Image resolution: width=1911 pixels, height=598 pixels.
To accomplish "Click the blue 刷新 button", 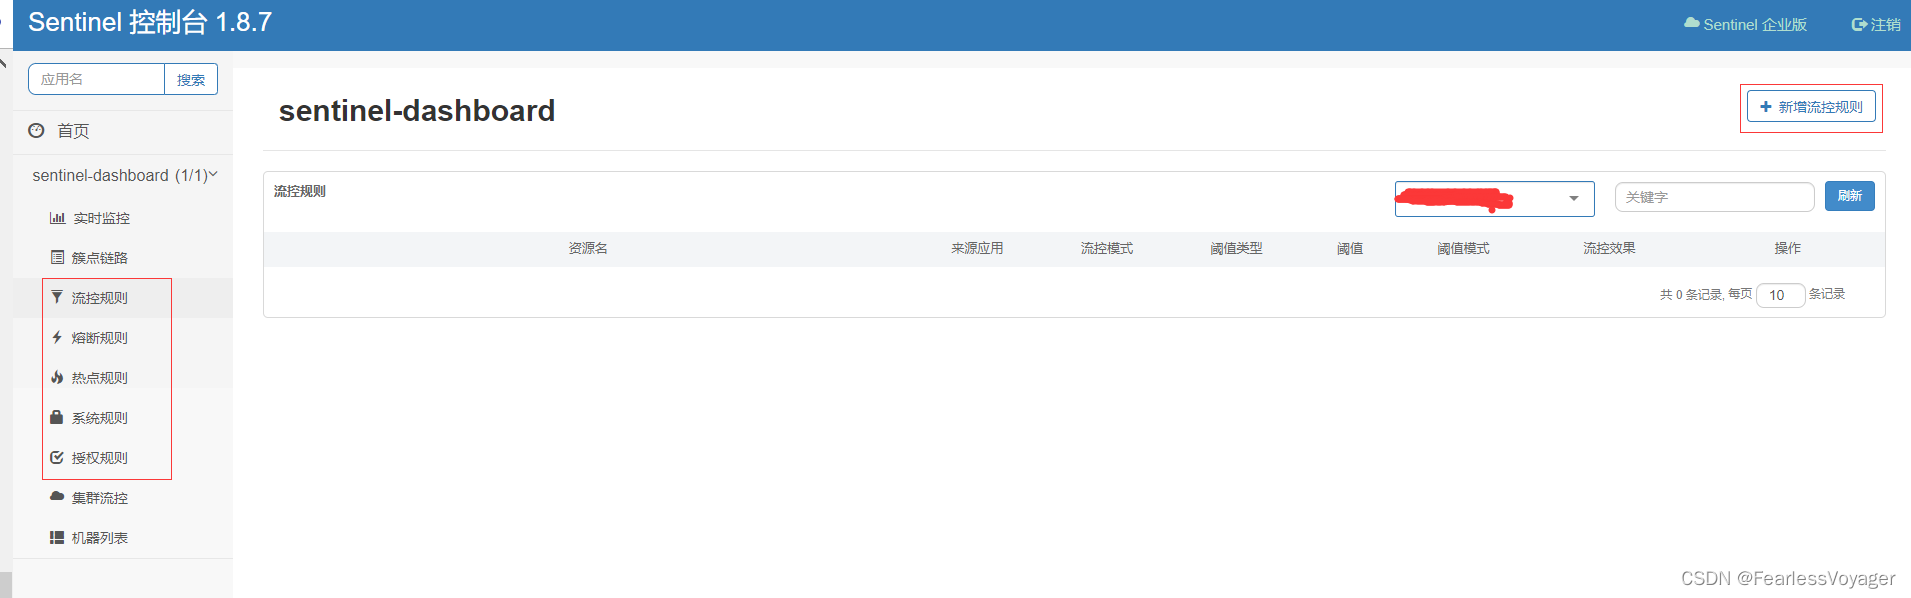I will tap(1849, 196).
